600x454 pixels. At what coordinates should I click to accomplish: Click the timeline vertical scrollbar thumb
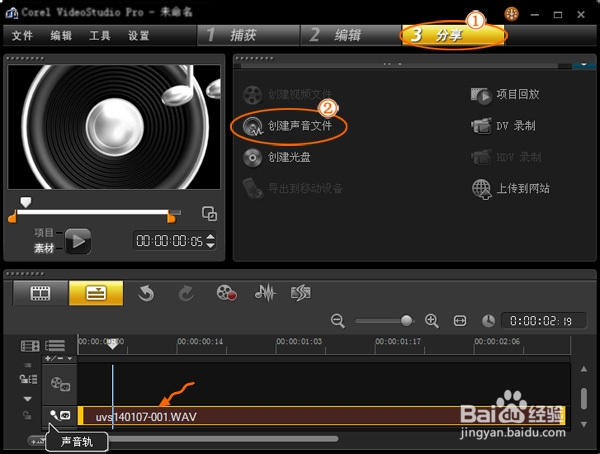(x=584, y=398)
